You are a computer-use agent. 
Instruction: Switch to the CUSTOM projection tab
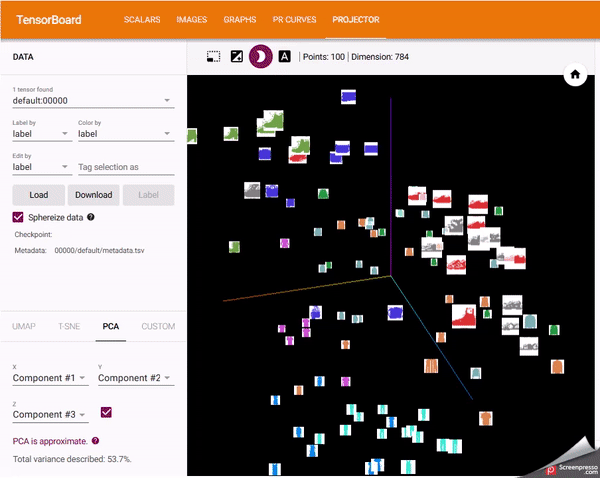tap(158, 326)
